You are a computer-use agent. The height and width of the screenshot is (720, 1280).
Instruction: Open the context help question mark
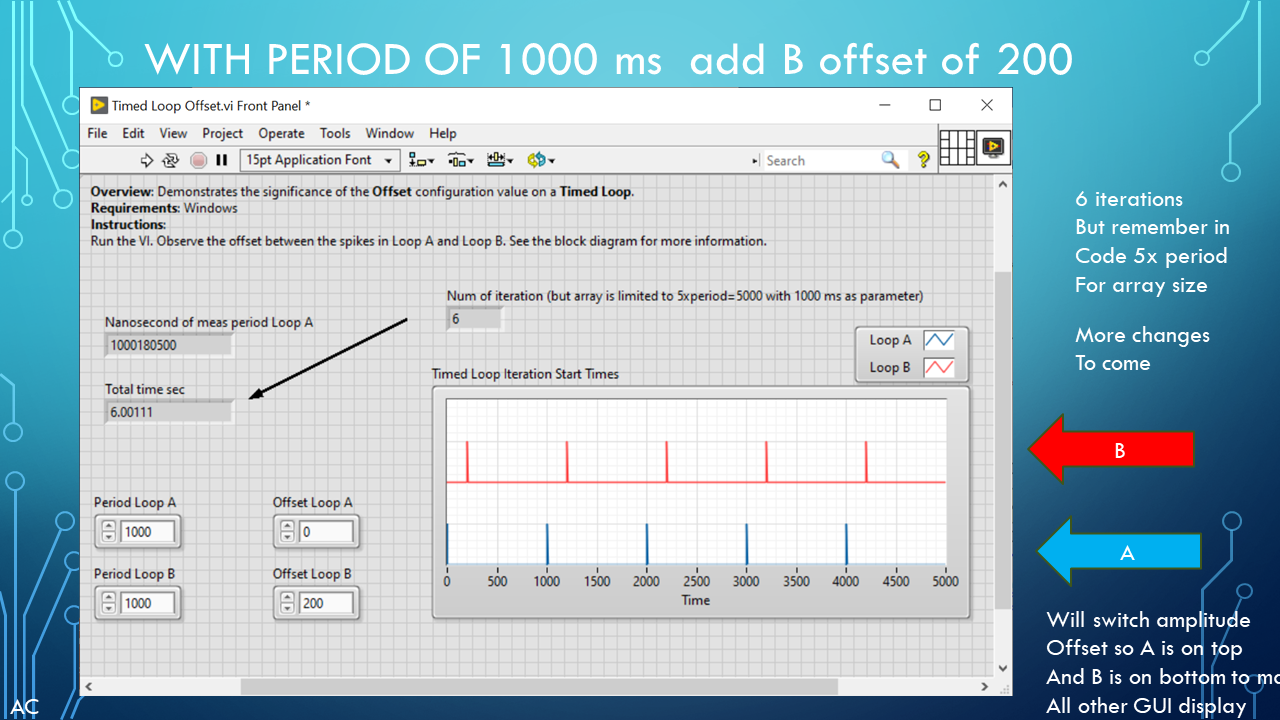click(x=923, y=160)
